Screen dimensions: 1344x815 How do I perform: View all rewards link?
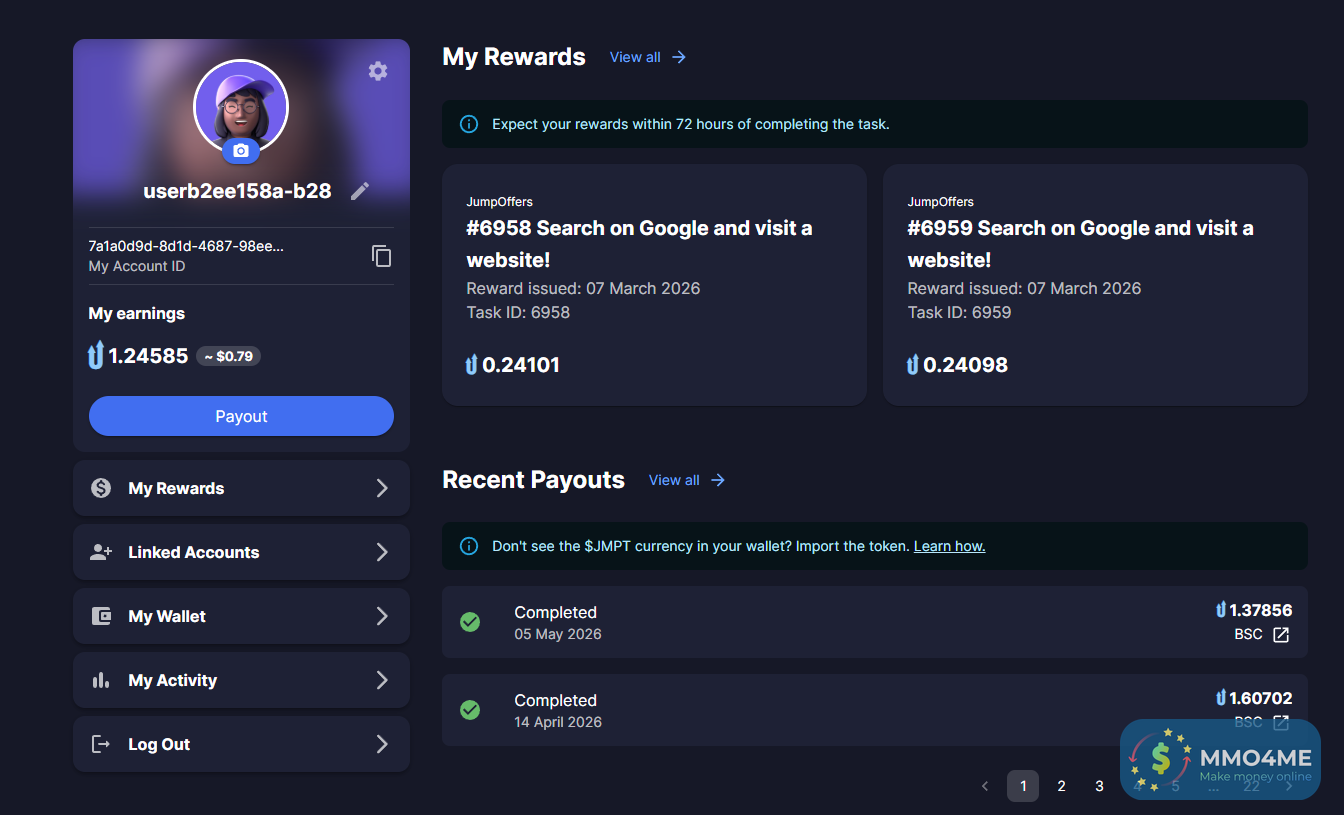635,57
